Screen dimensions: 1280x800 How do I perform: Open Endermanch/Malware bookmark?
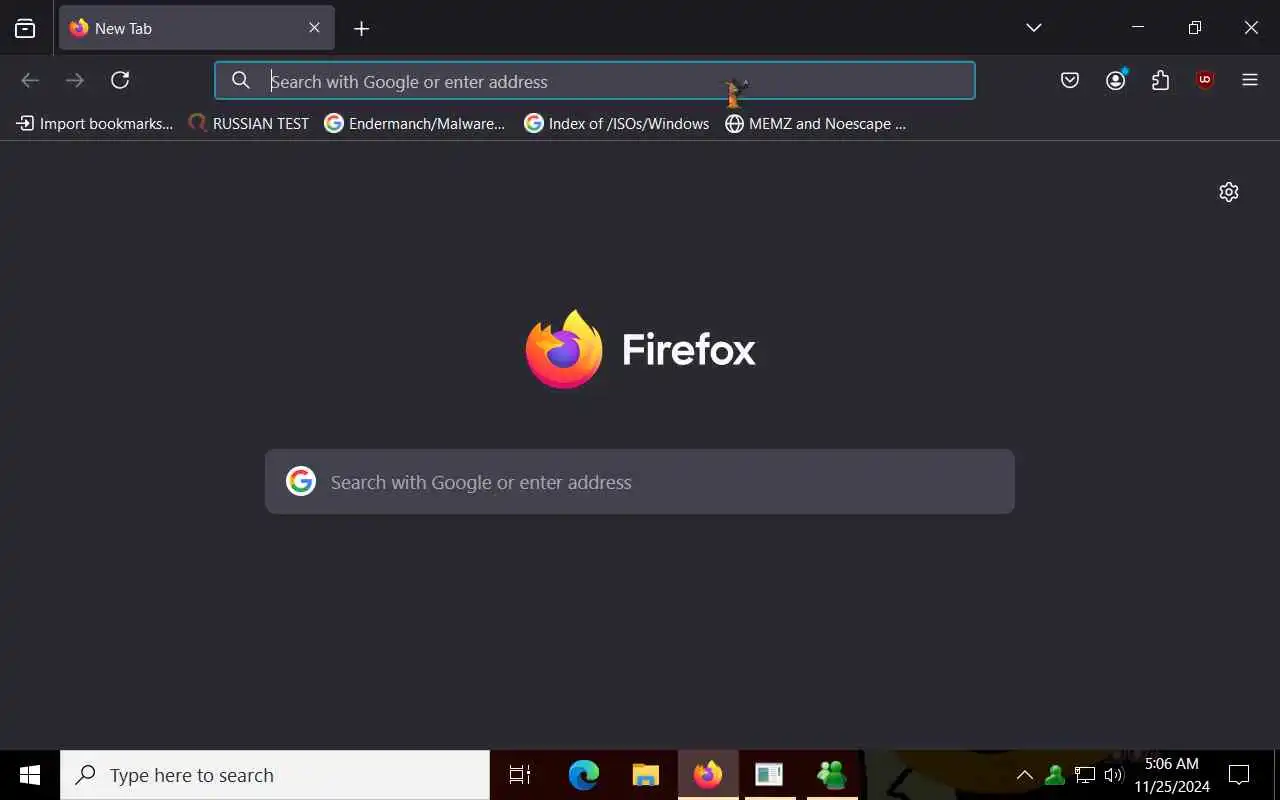click(415, 124)
